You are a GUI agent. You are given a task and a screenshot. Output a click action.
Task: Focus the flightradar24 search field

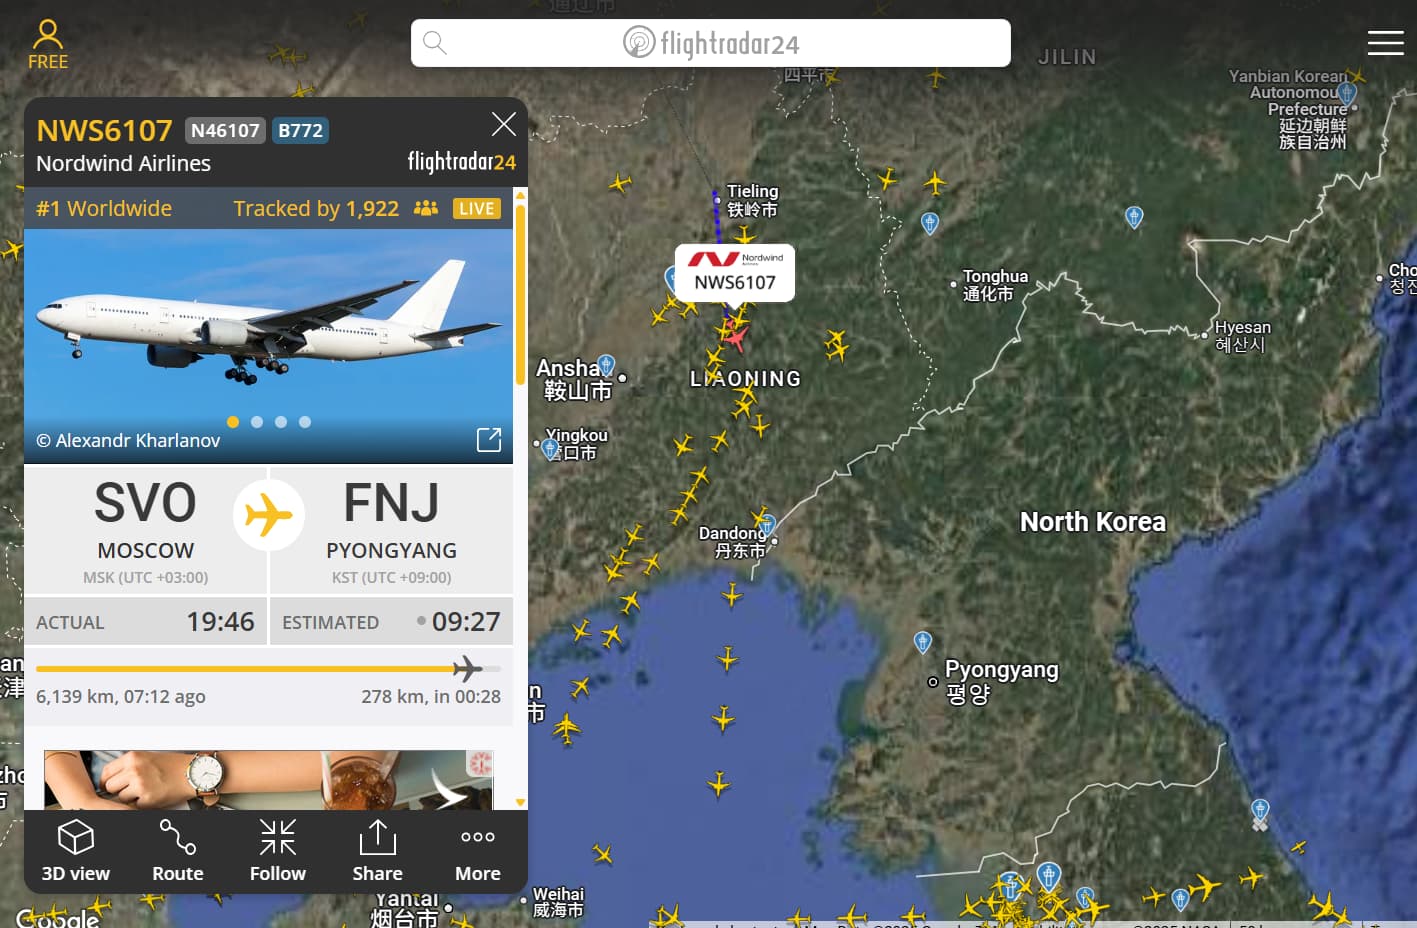click(x=711, y=43)
